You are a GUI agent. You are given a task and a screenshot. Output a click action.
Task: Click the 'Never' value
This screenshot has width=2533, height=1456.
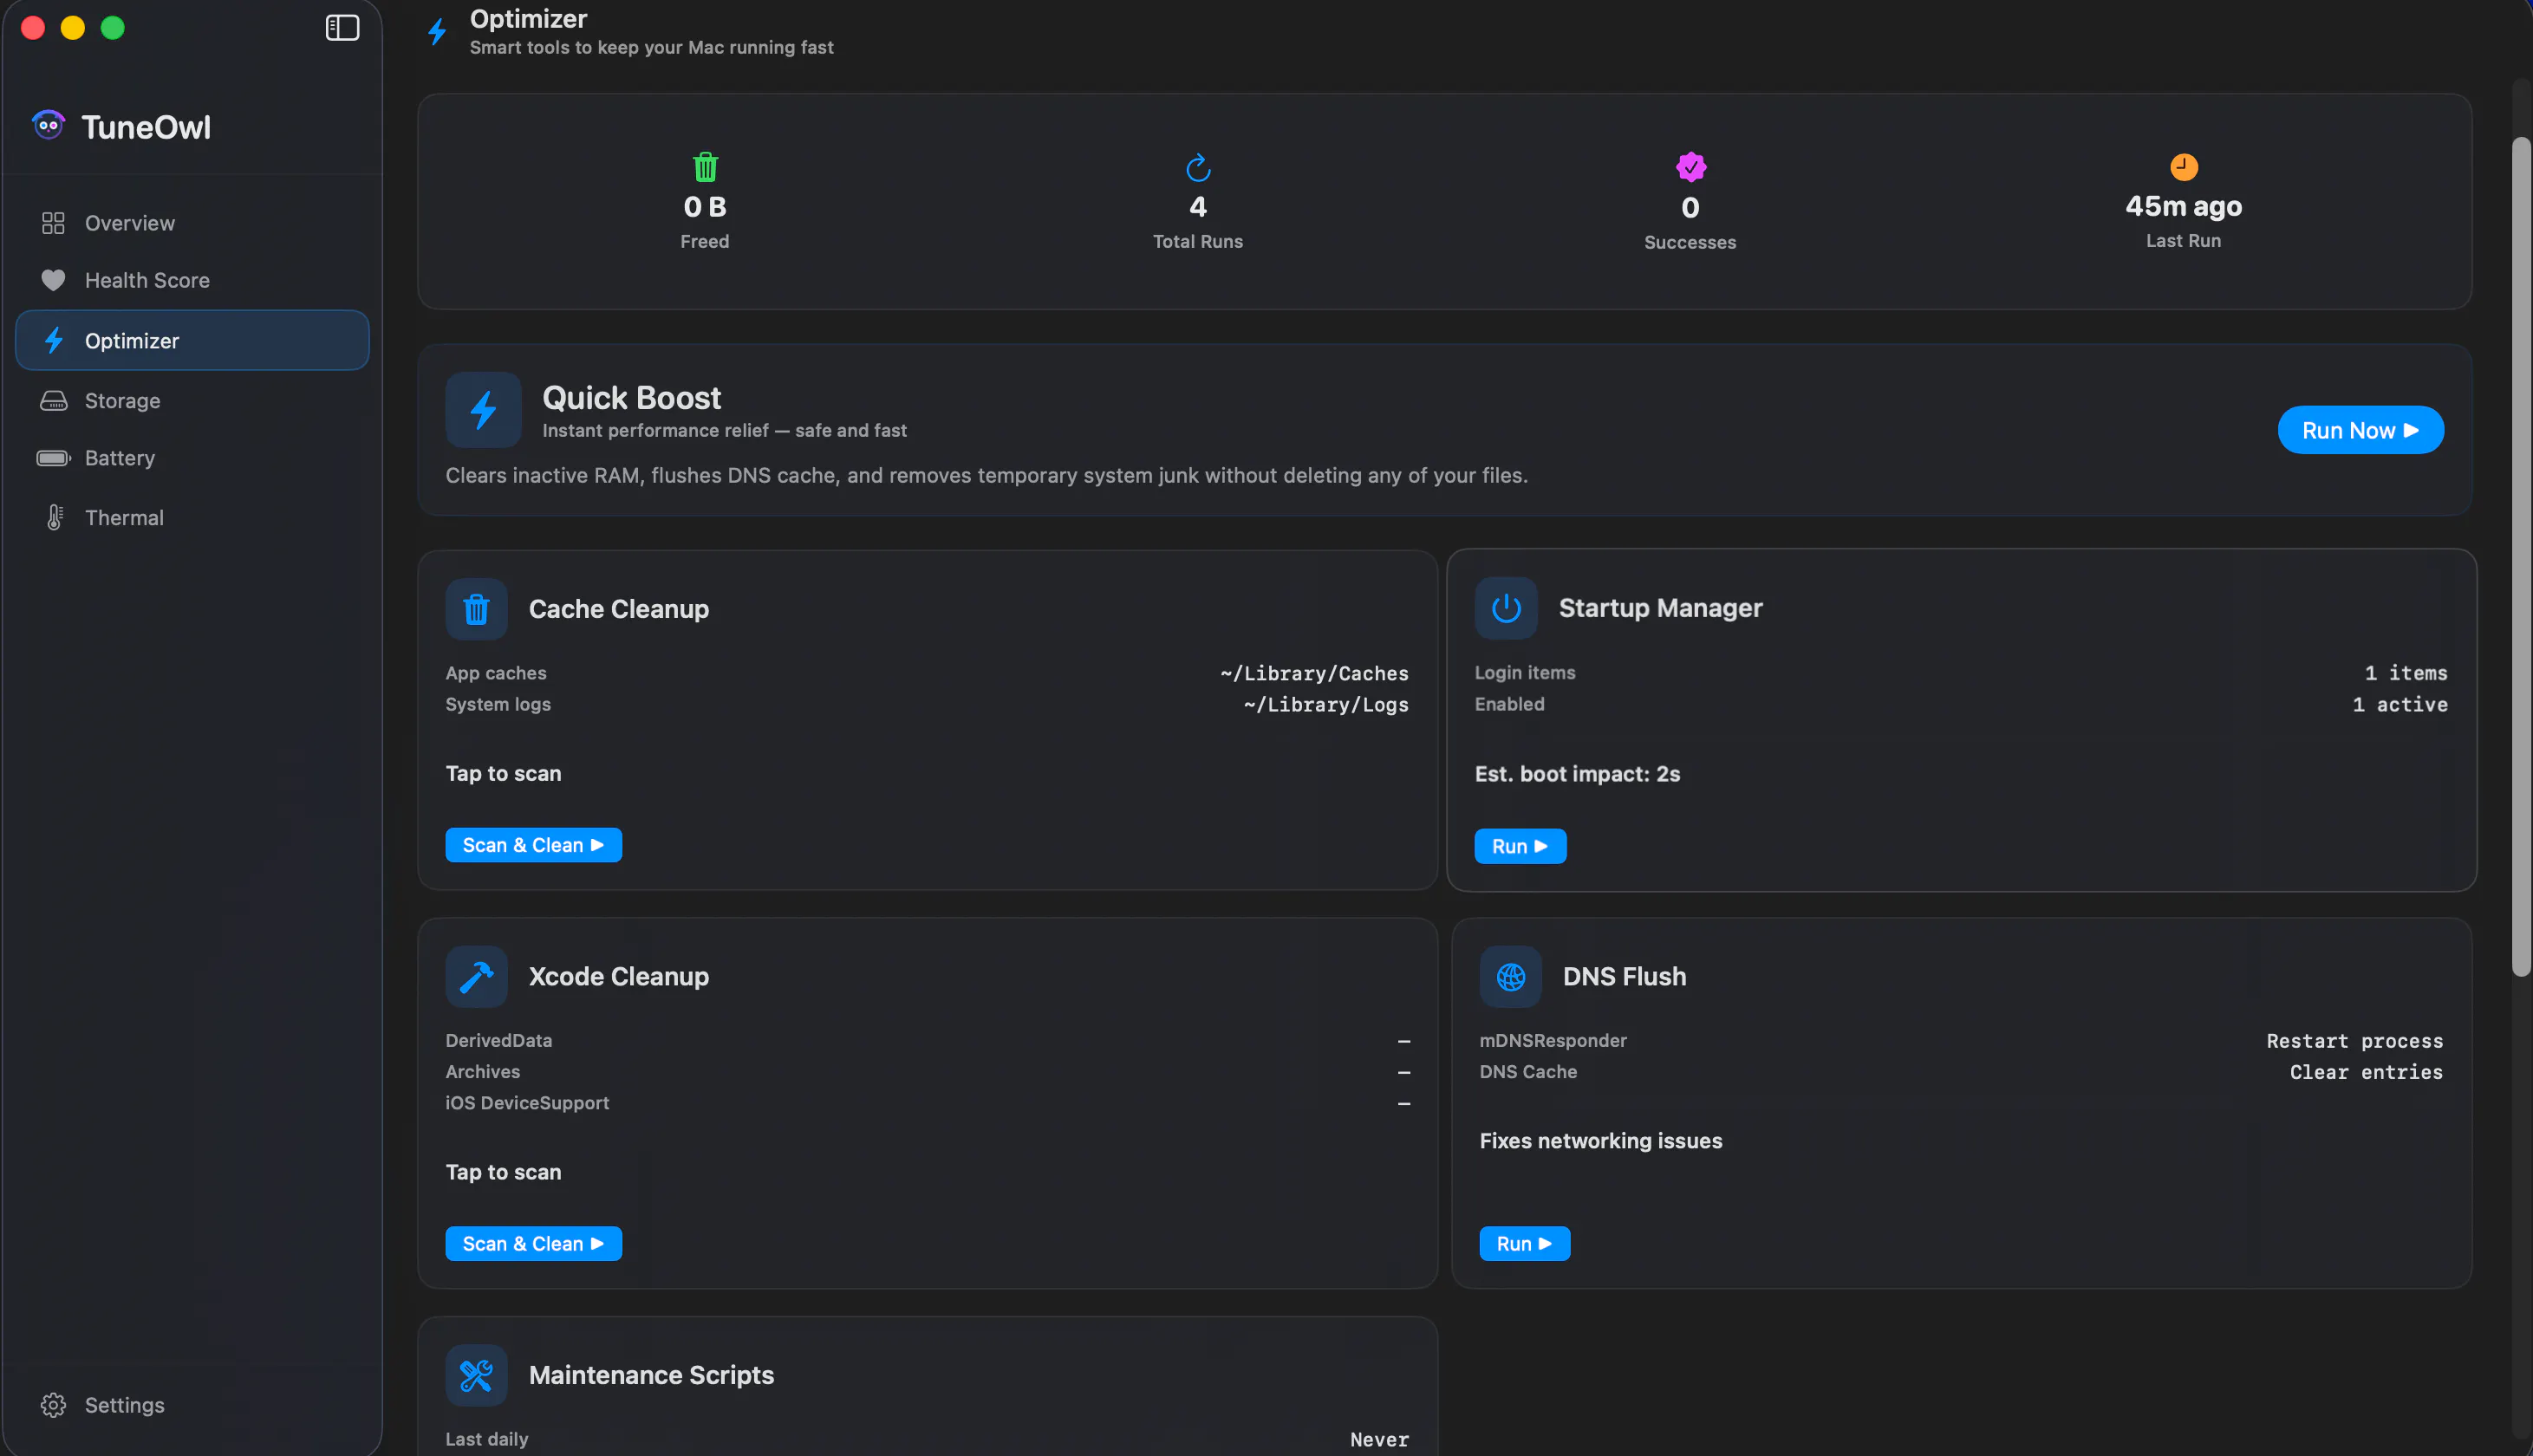pos(1379,1440)
